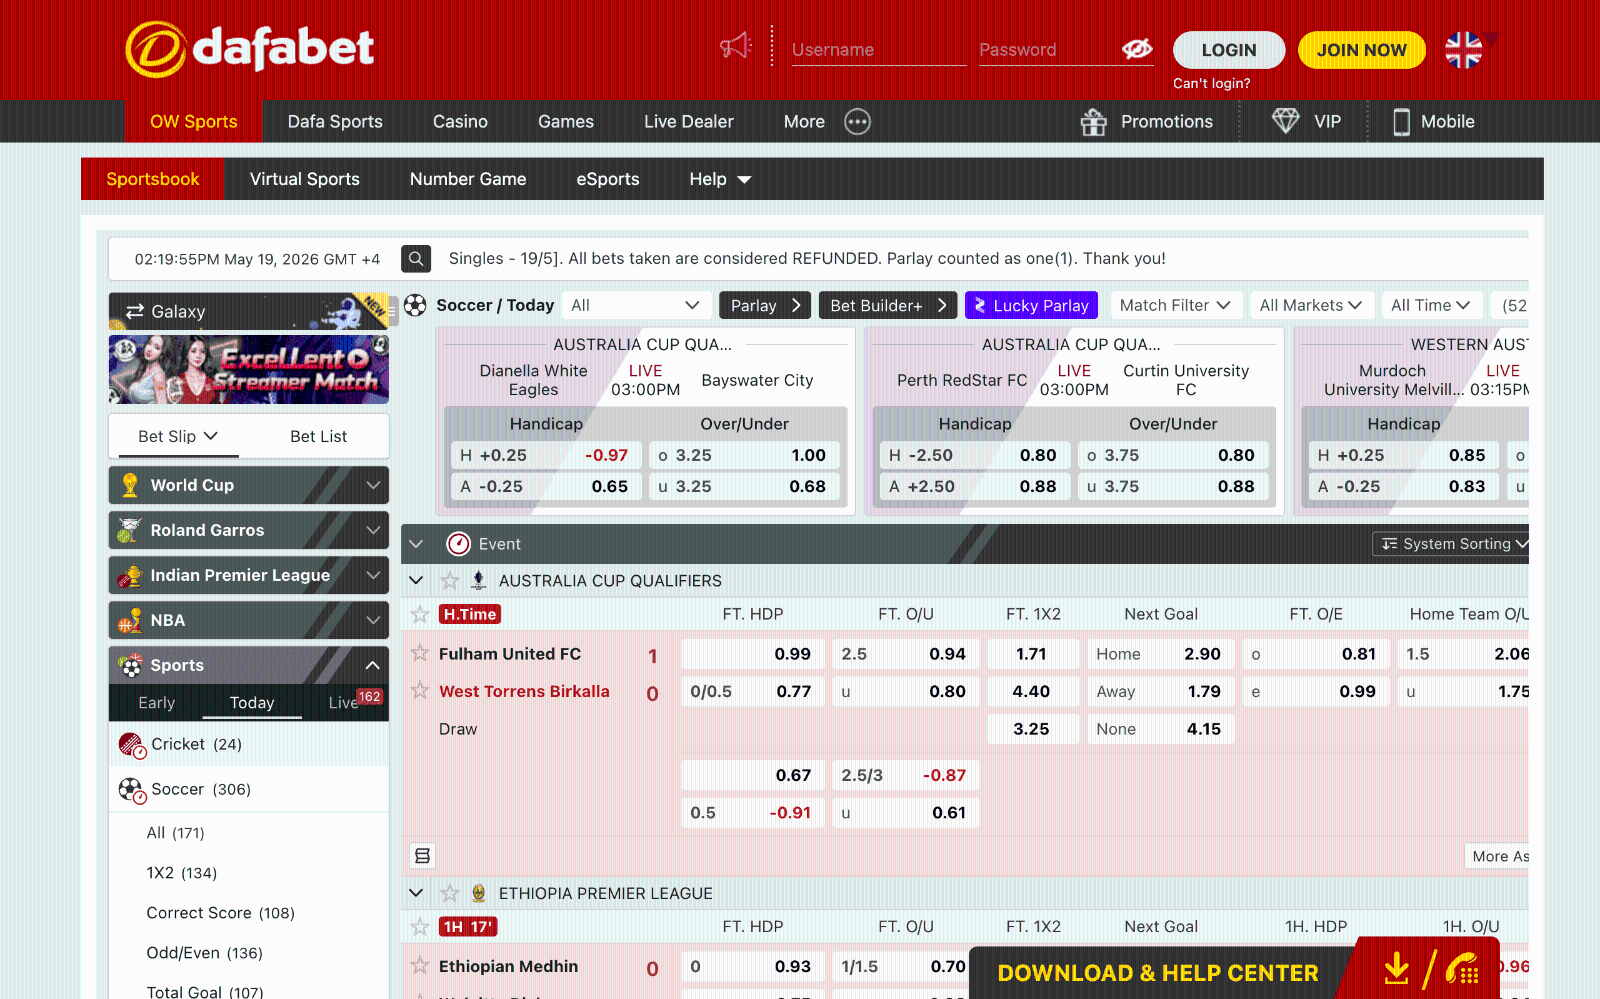
Task: Open the System Sorting dropdown
Action: (x=1452, y=544)
